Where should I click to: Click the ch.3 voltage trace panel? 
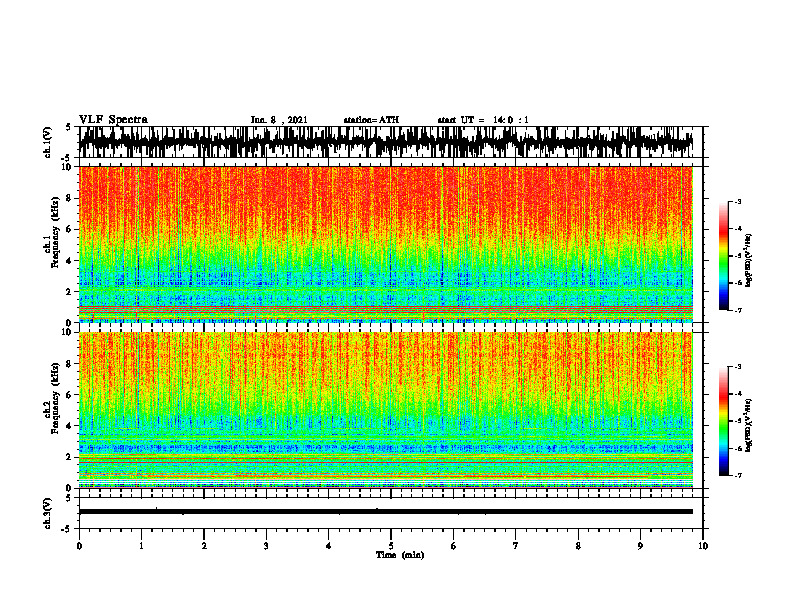coord(391,513)
